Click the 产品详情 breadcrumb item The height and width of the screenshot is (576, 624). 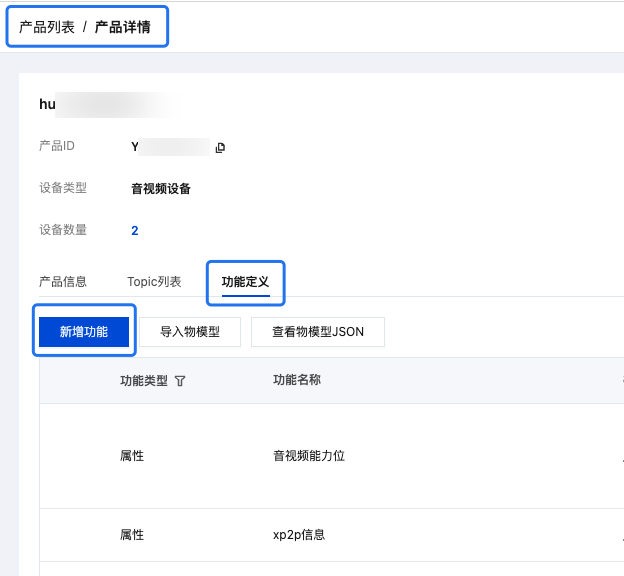123,27
